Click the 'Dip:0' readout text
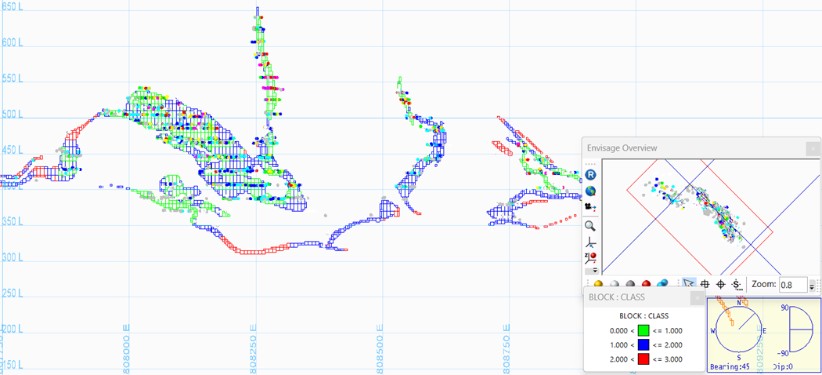This screenshot has width=822, height=375. click(784, 366)
